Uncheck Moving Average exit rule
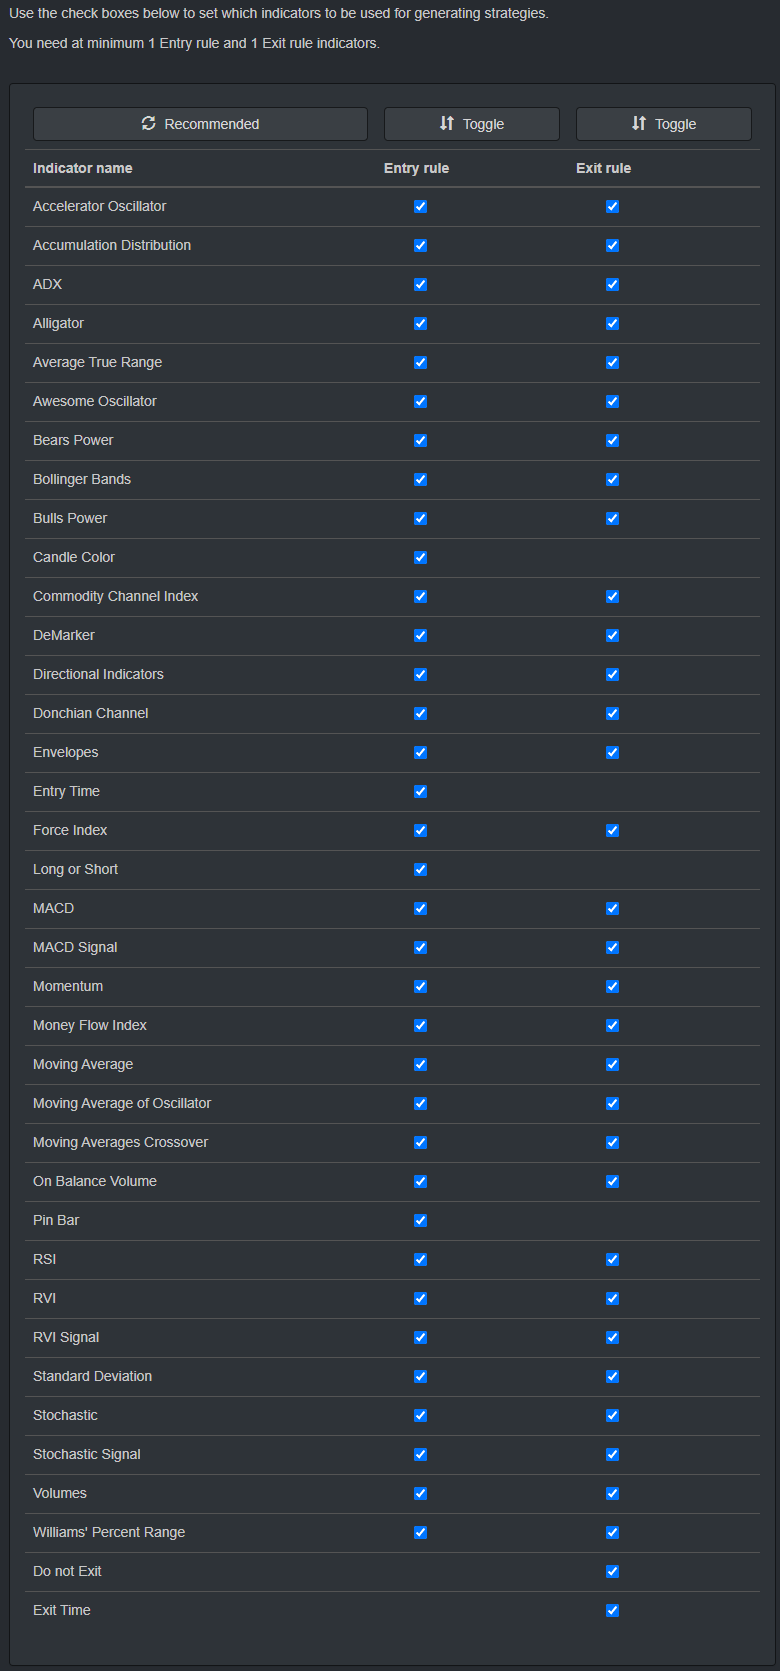This screenshot has width=780, height=1671. [612, 1064]
